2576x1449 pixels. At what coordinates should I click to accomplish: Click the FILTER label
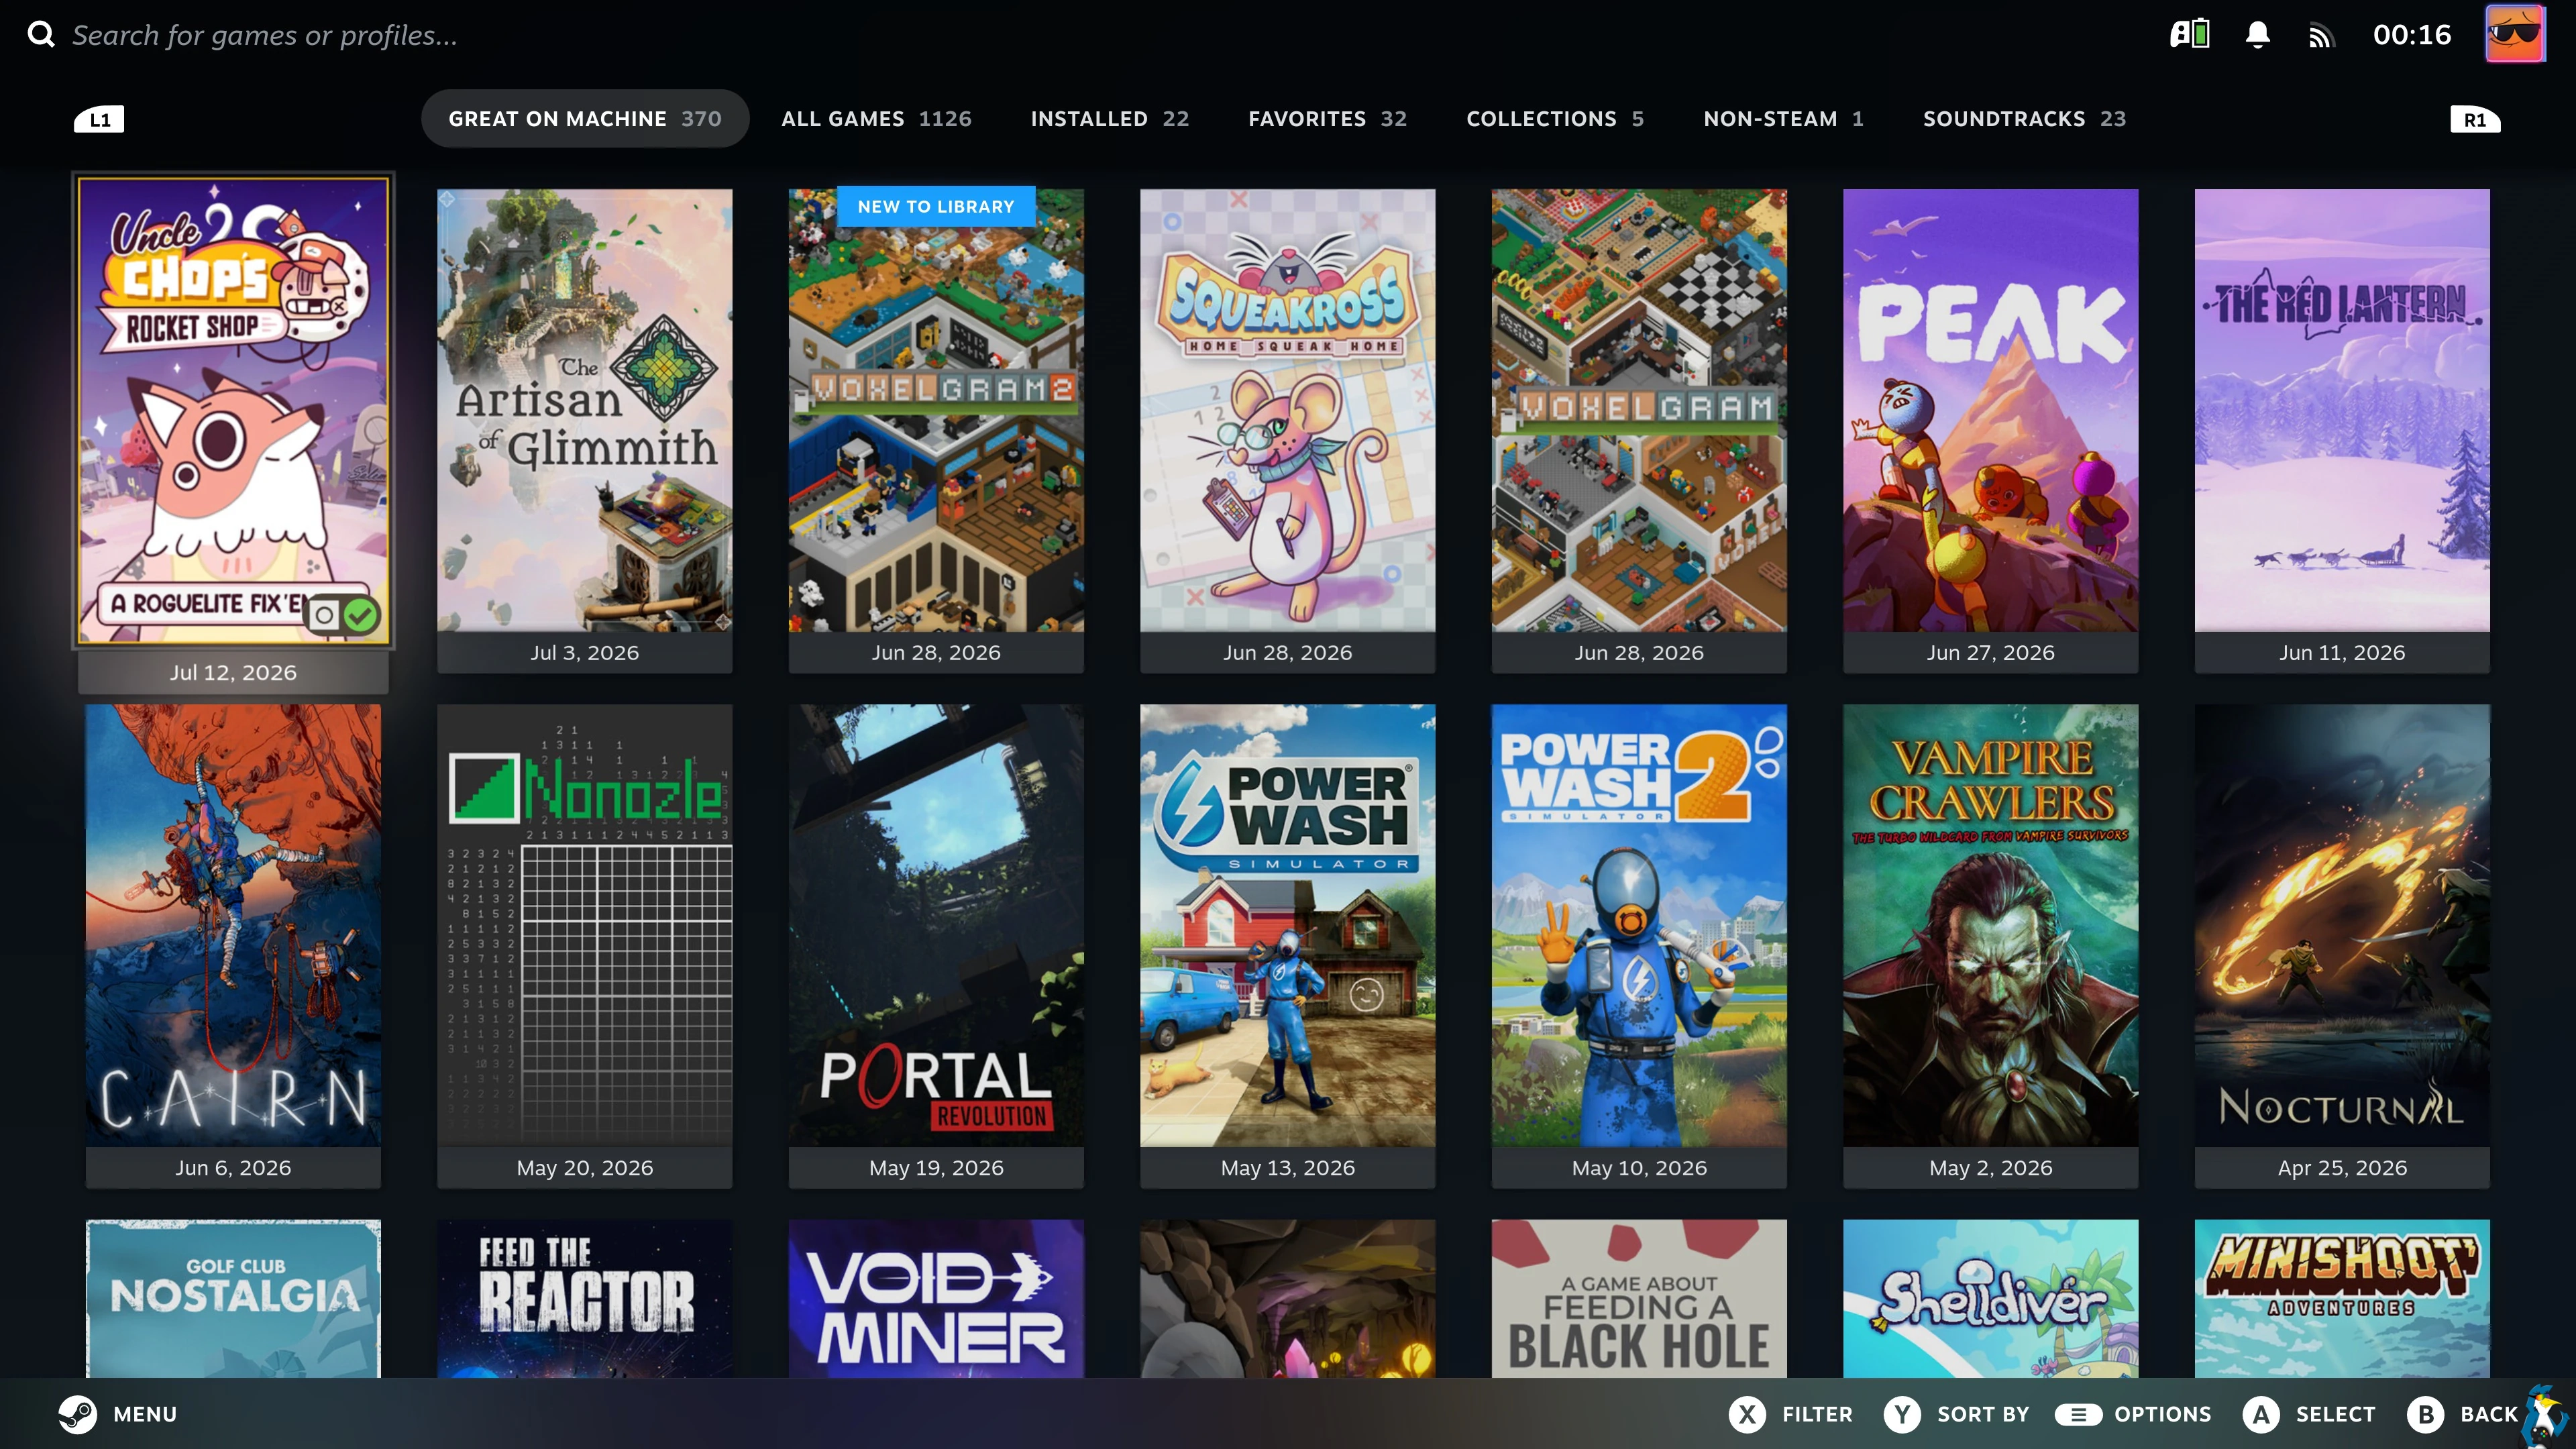(1817, 1414)
